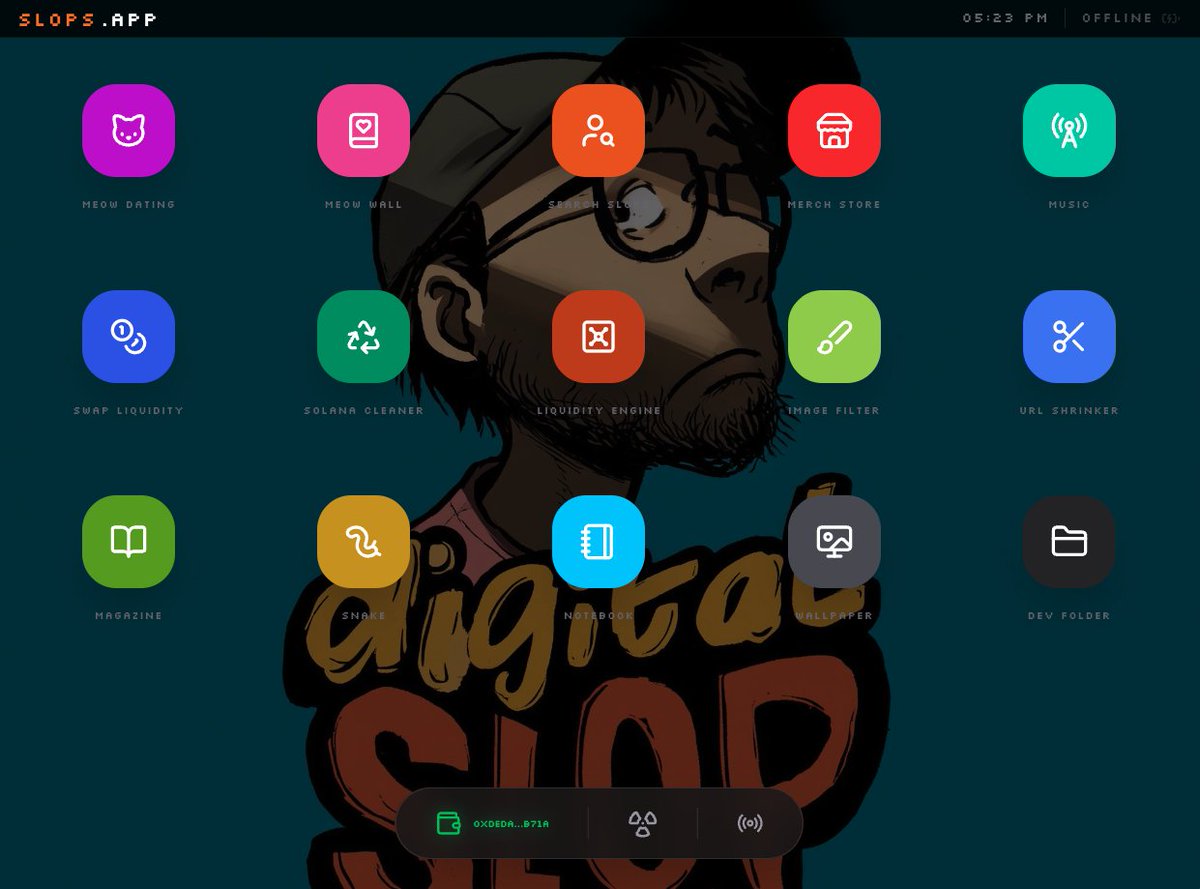Open the Meow Dating cat icon
The image size is (1200, 889).
(128, 130)
